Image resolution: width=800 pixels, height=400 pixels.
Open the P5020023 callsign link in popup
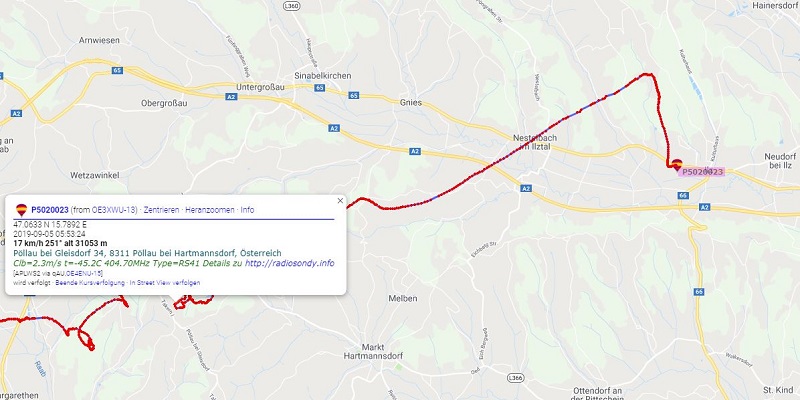pos(50,210)
